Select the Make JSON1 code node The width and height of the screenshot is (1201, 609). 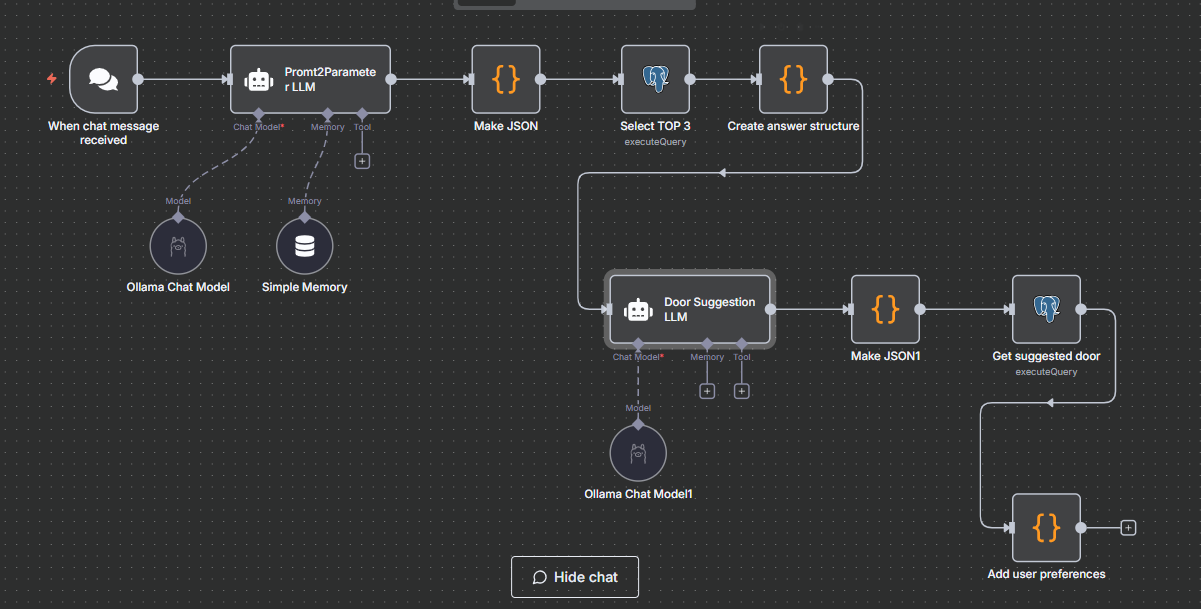885,310
